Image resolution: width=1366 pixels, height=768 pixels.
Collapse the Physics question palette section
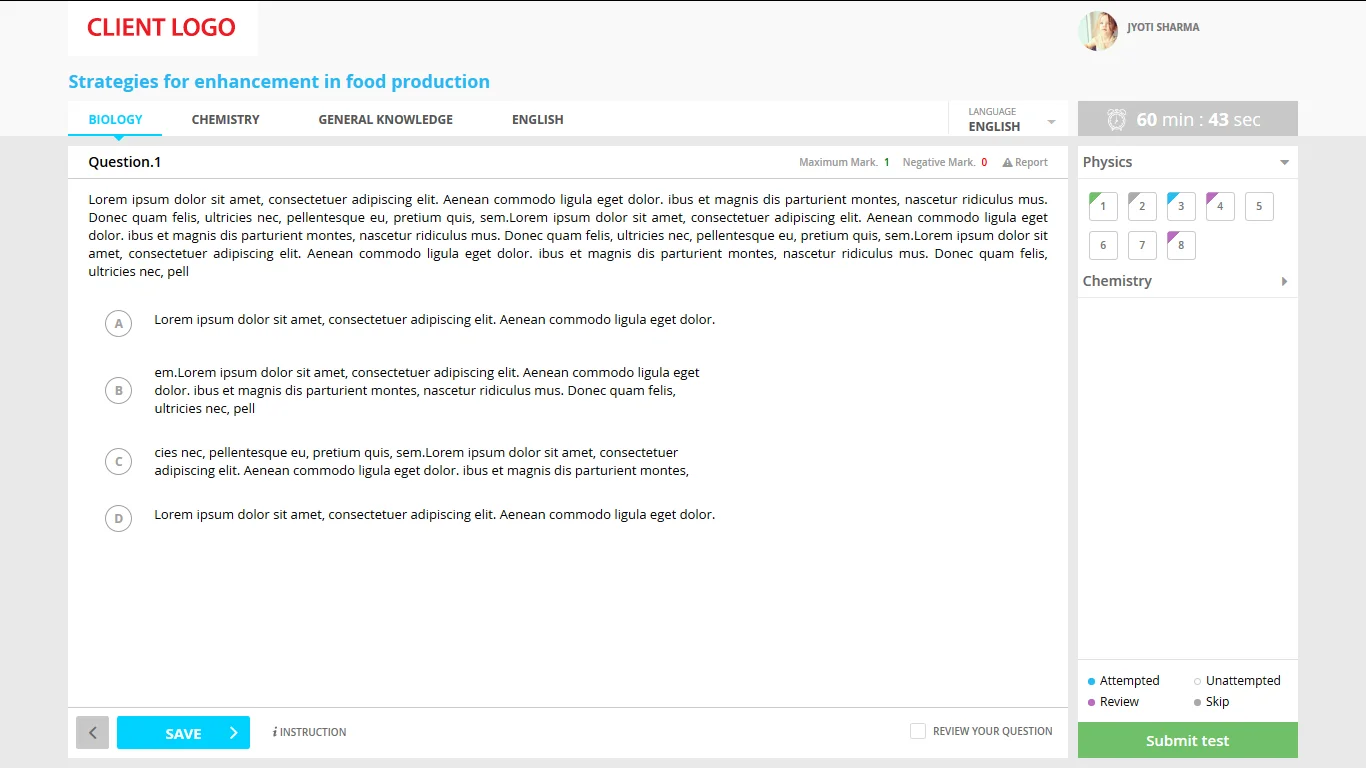(1284, 161)
